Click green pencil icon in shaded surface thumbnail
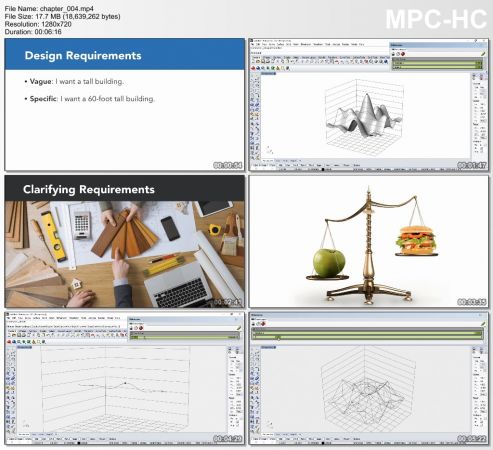 point(483,54)
